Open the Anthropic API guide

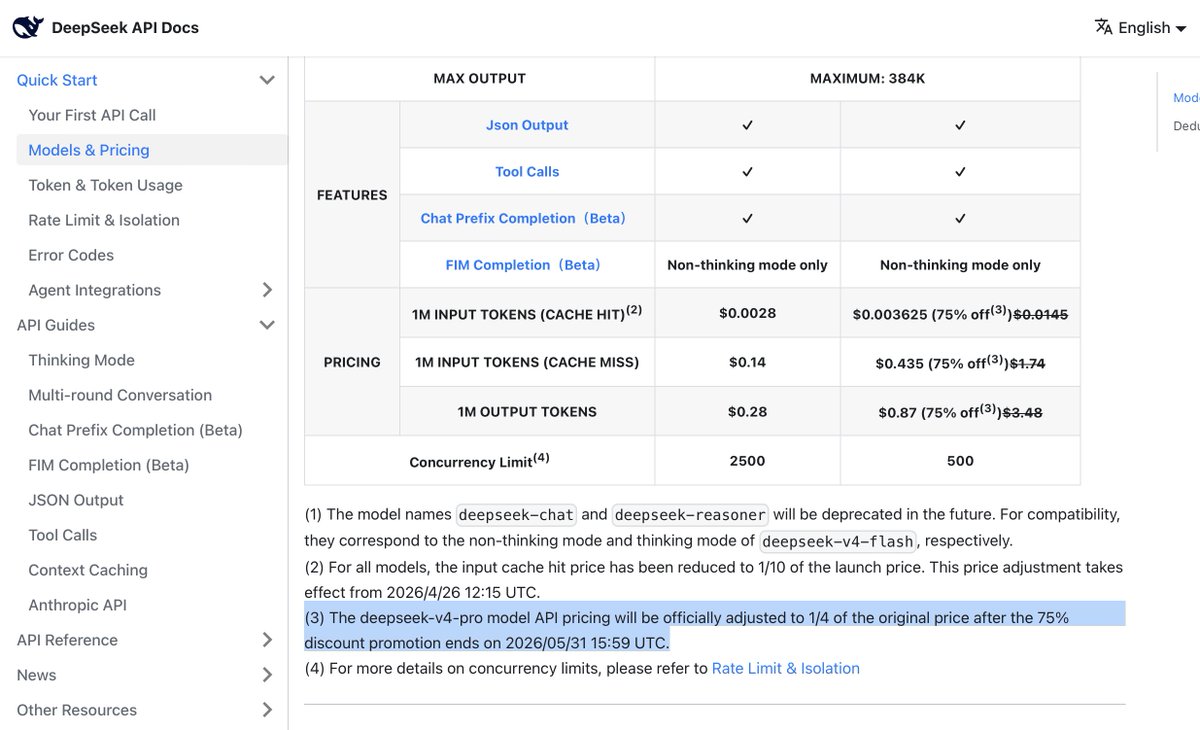pyautogui.click(x=77, y=605)
